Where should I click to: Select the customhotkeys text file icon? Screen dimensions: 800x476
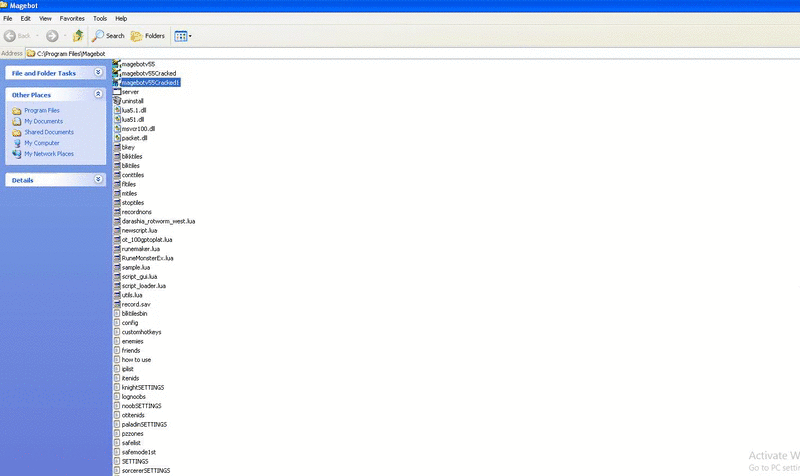coord(117,332)
